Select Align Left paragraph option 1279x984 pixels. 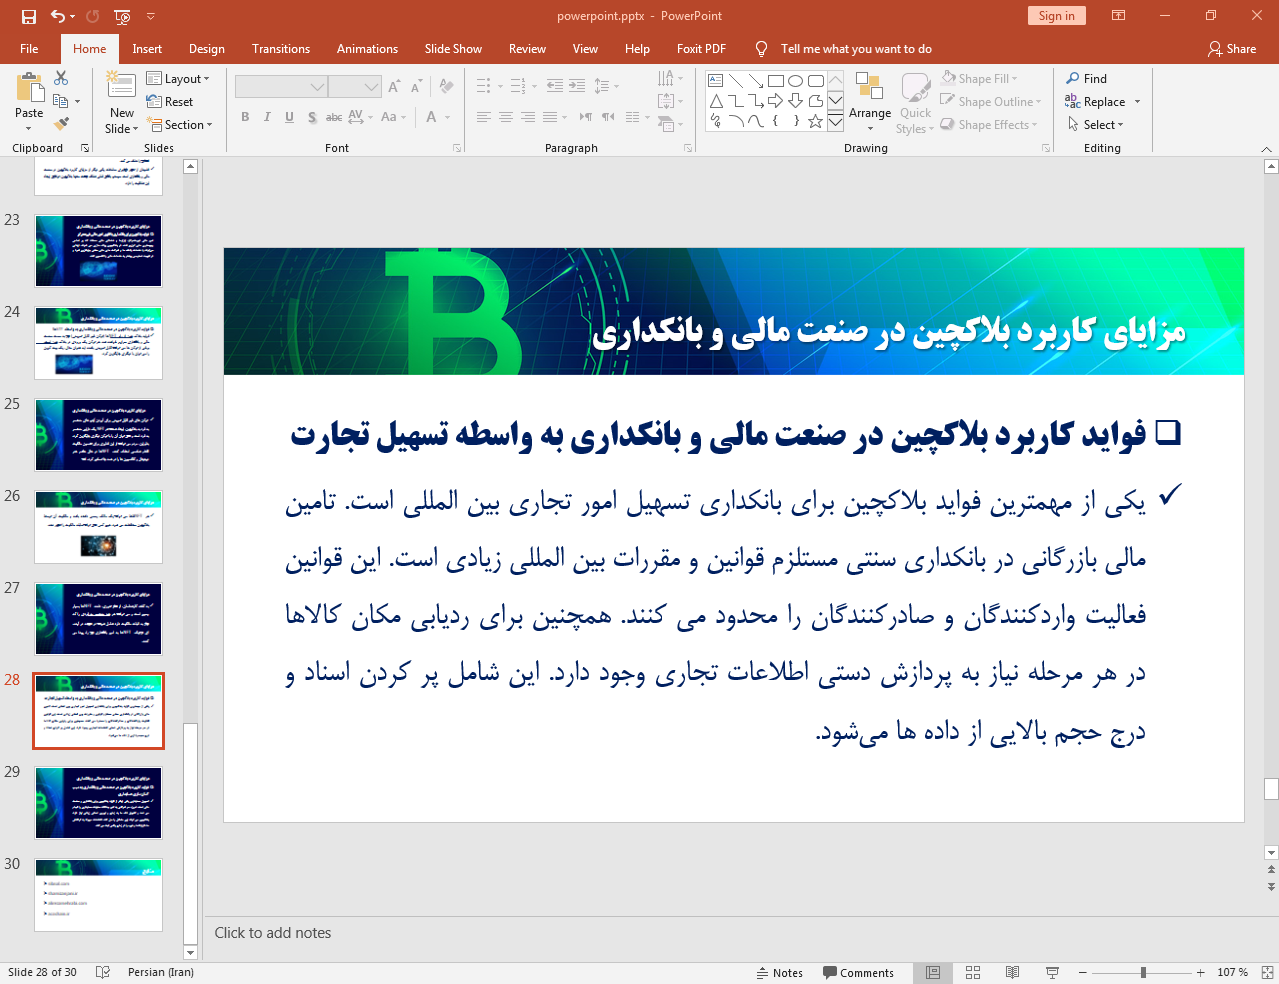pyautogui.click(x=484, y=117)
